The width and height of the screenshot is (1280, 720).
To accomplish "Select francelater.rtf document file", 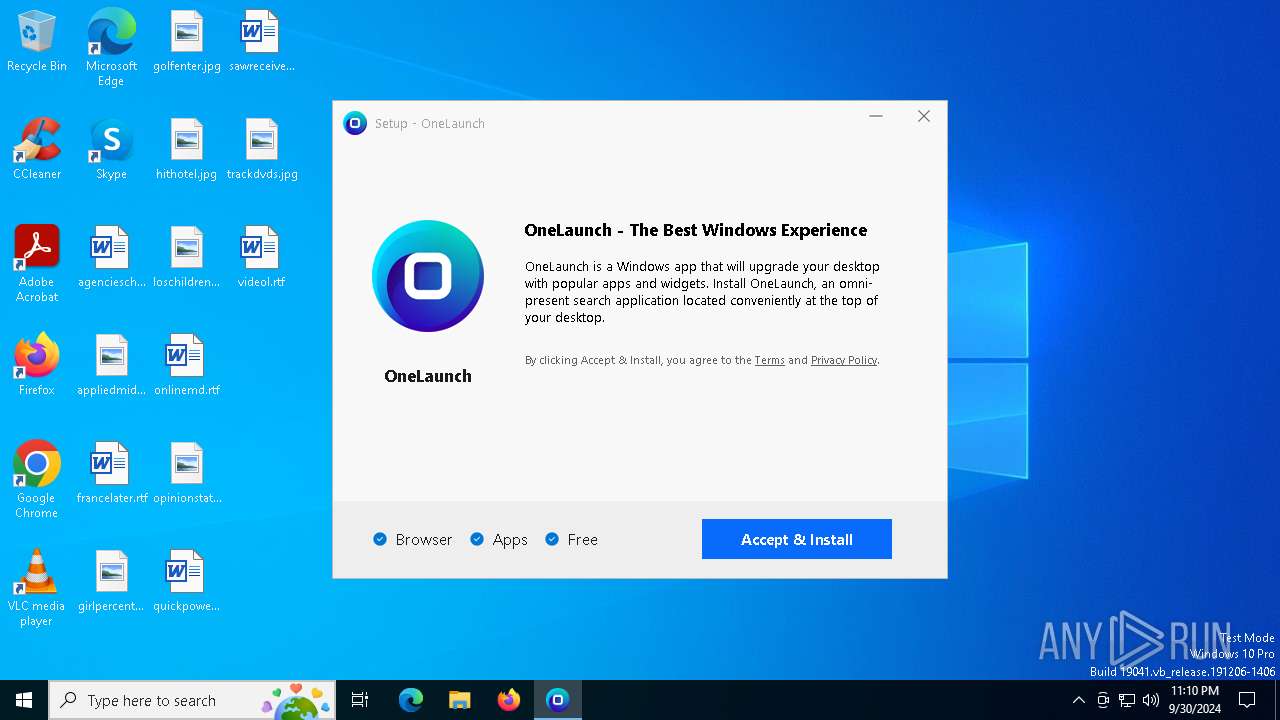I will pos(111,473).
